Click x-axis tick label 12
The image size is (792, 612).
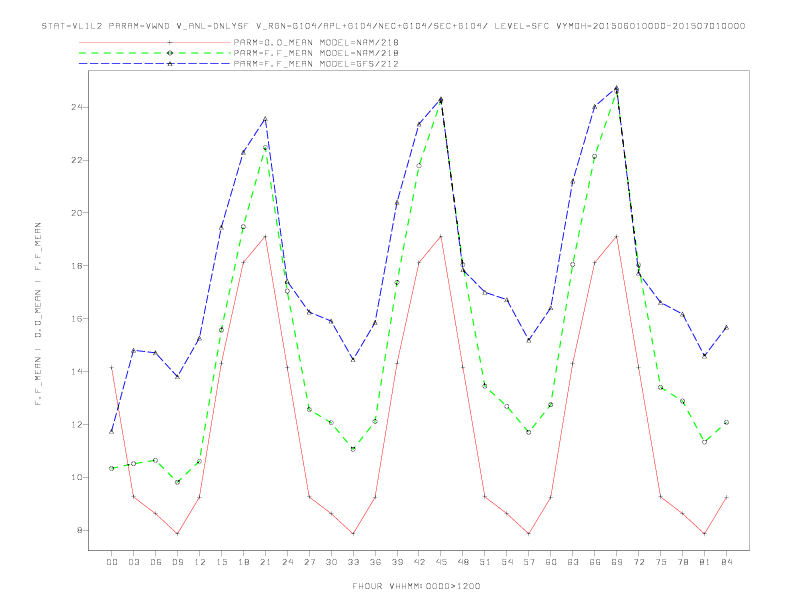point(200,562)
